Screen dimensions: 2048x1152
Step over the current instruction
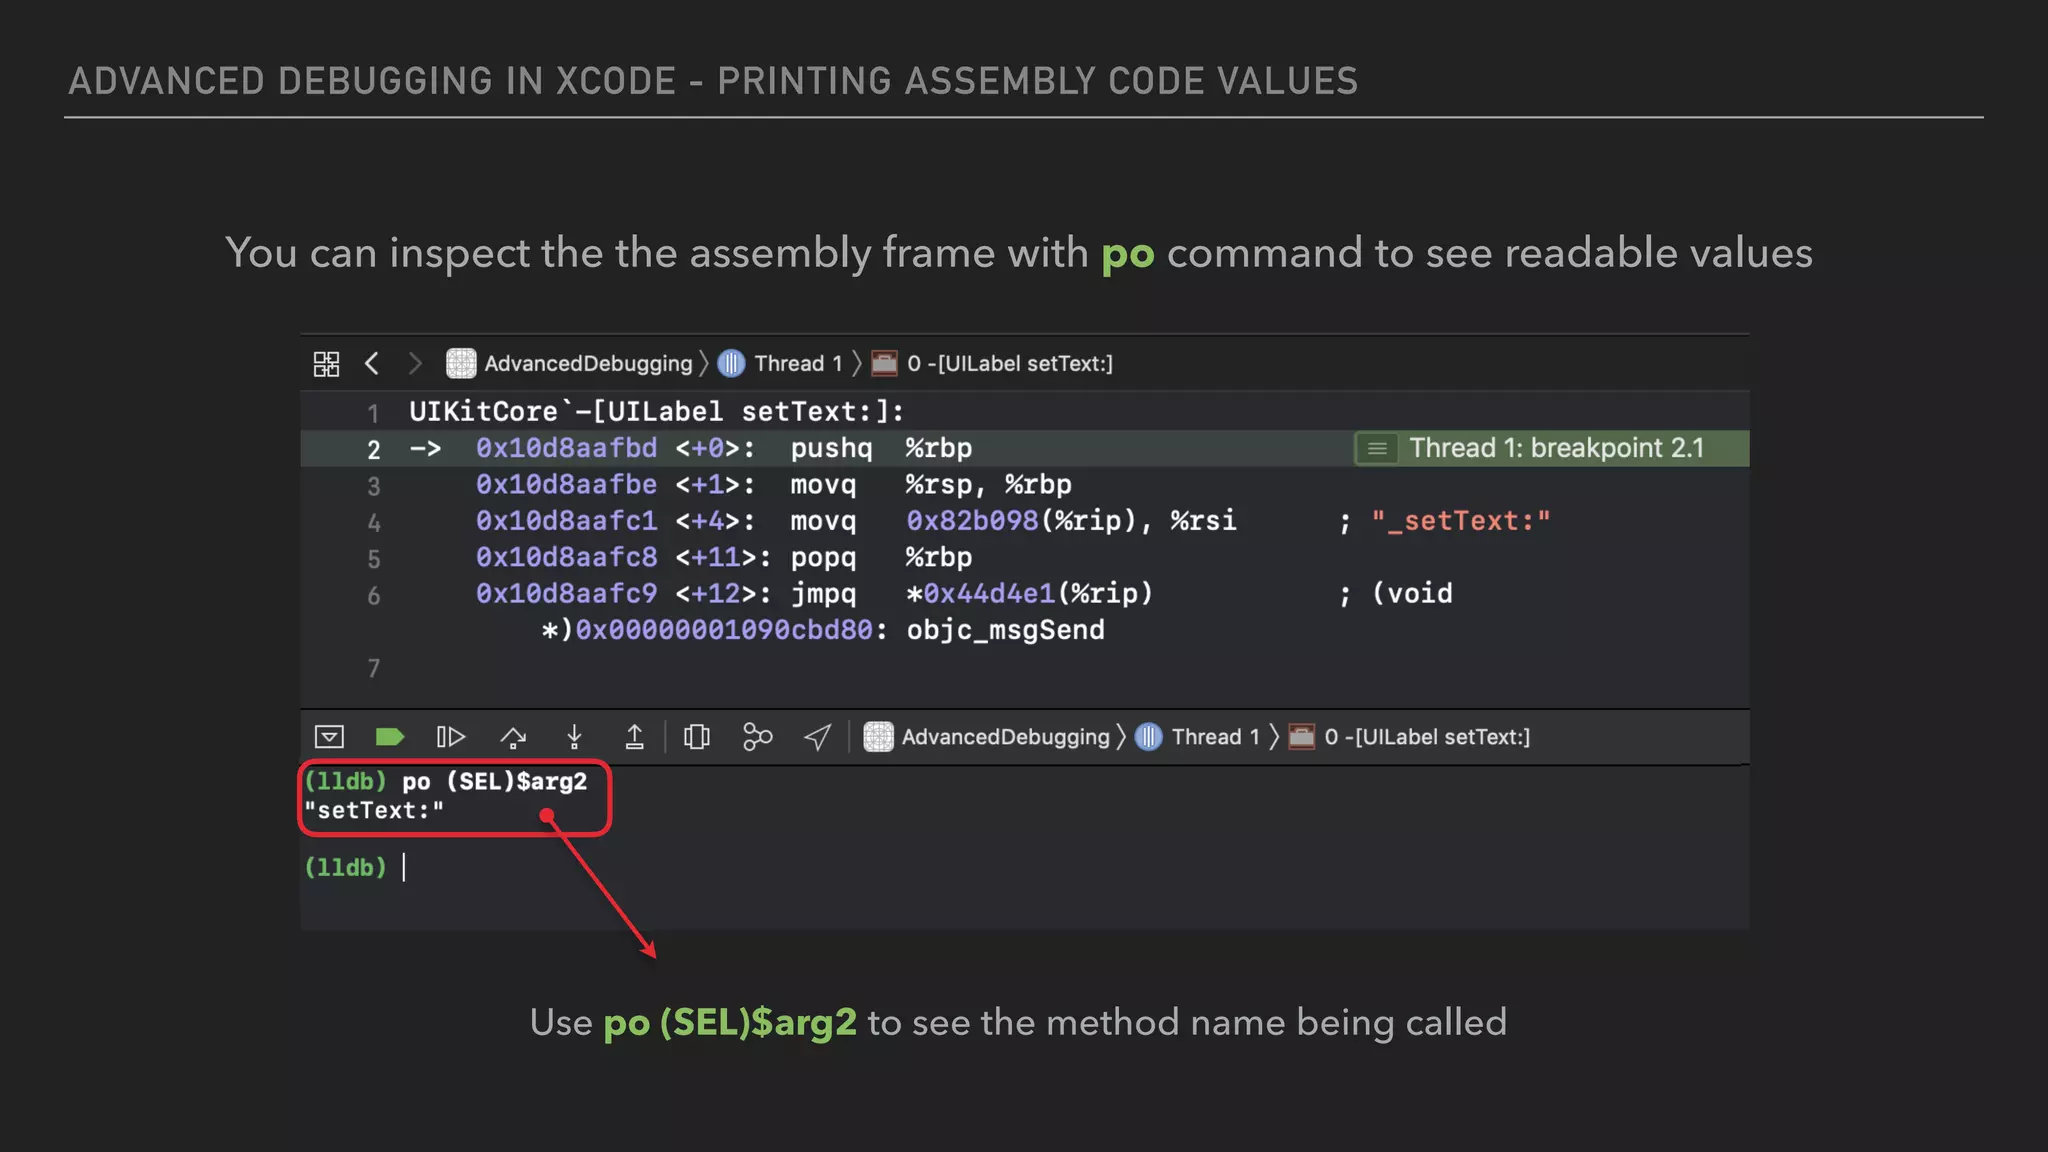(513, 737)
